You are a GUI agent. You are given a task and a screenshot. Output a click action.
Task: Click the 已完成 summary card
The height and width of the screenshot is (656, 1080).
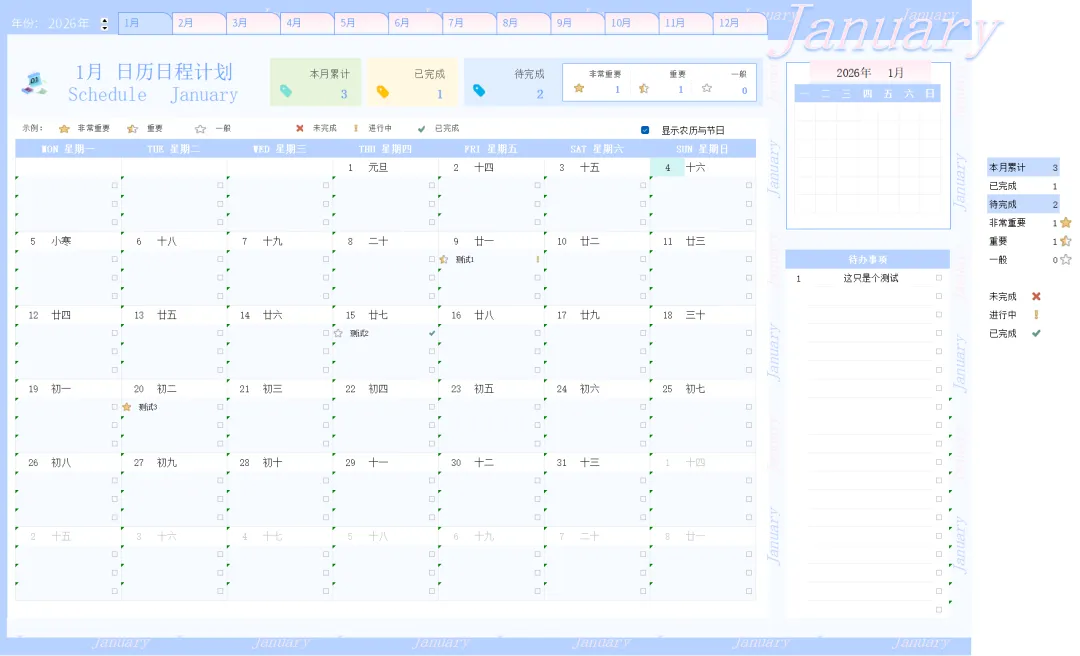tap(413, 82)
